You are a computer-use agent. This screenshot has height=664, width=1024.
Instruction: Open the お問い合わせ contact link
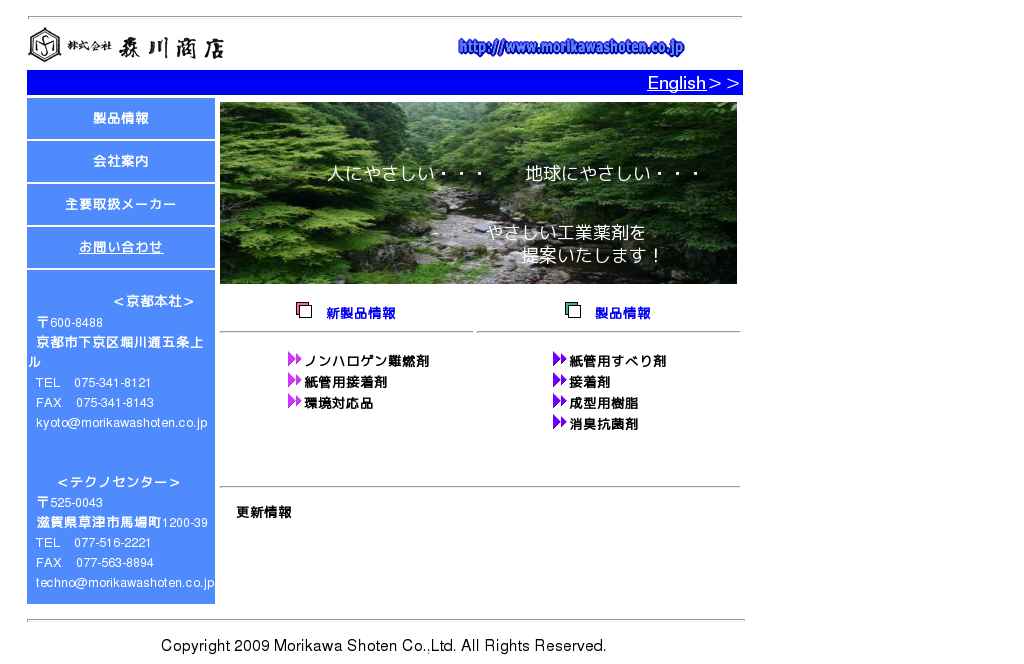(121, 247)
